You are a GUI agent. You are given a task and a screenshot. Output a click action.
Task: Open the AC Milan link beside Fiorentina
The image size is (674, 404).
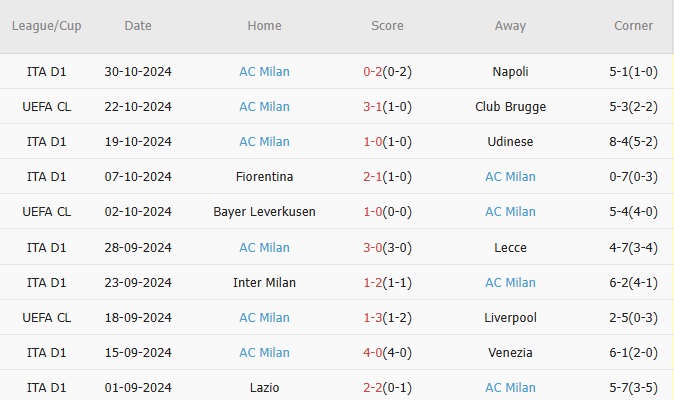click(510, 177)
